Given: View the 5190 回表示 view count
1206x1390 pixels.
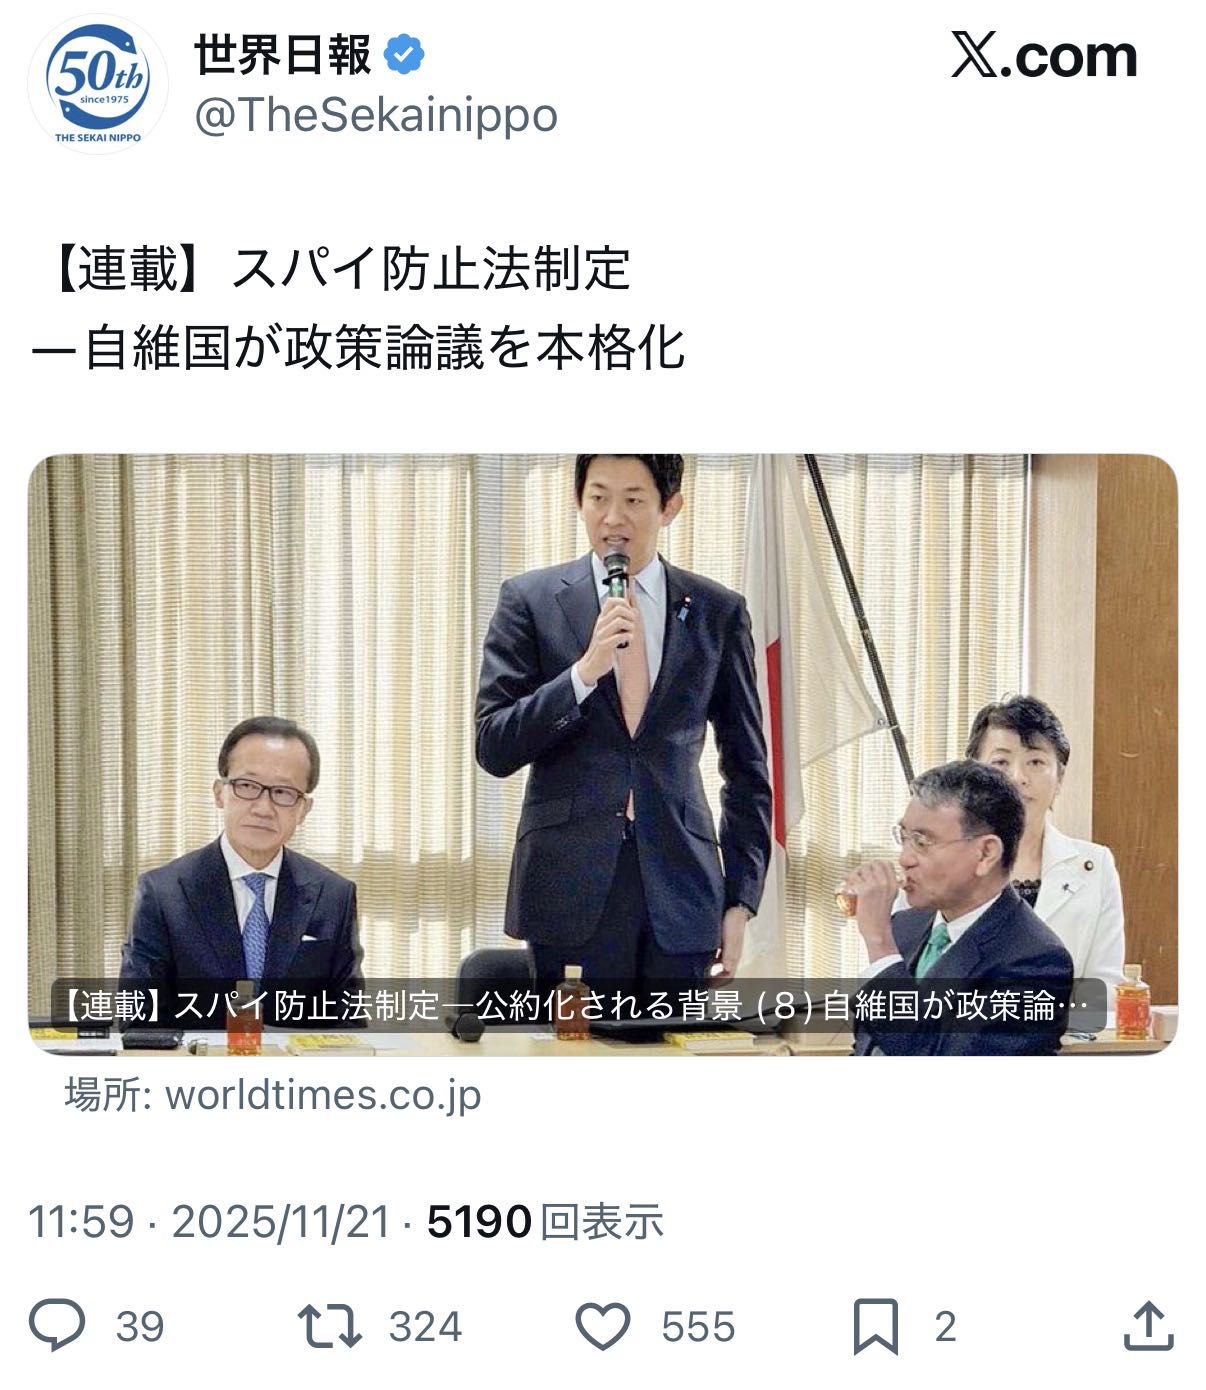Looking at the screenshot, I should pyautogui.click(x=545, y=1222).
